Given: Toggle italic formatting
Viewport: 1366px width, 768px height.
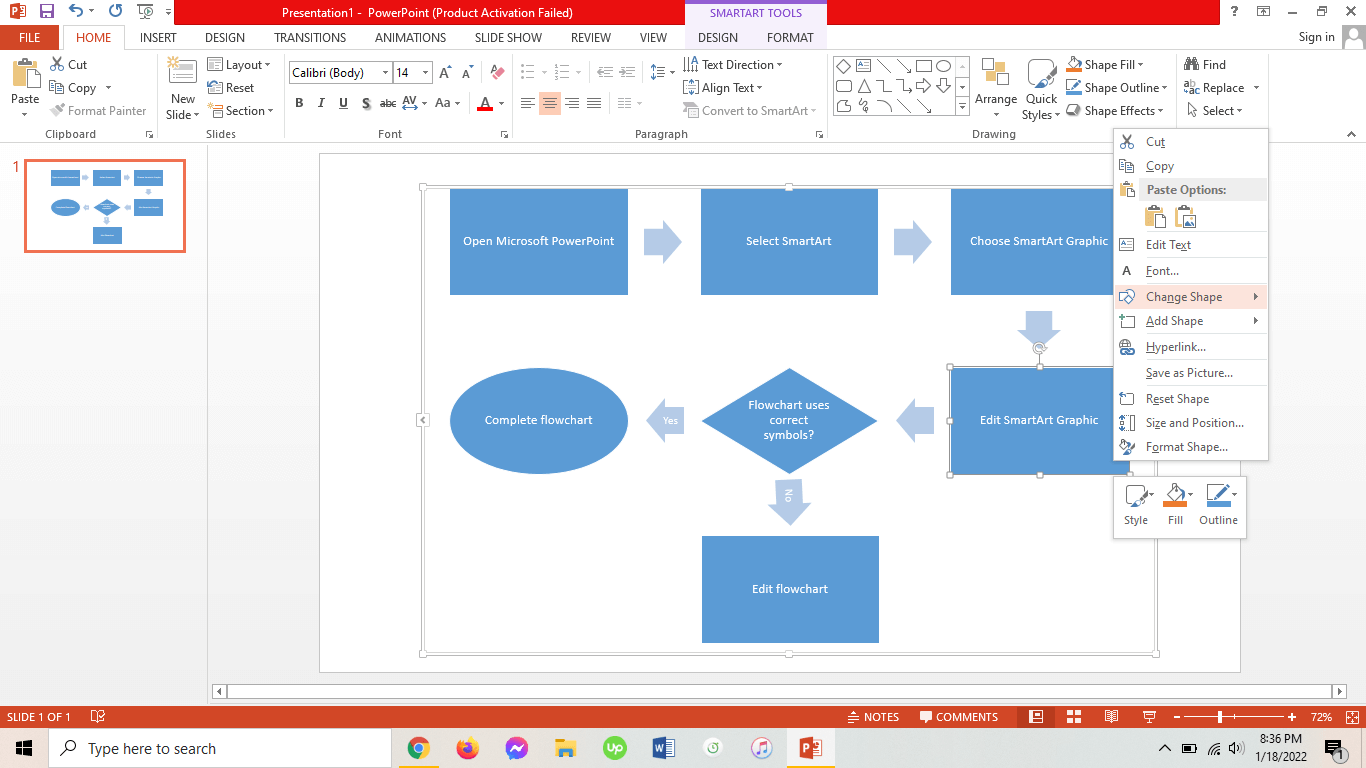Looking at the screenshot, I should [320, 103].
